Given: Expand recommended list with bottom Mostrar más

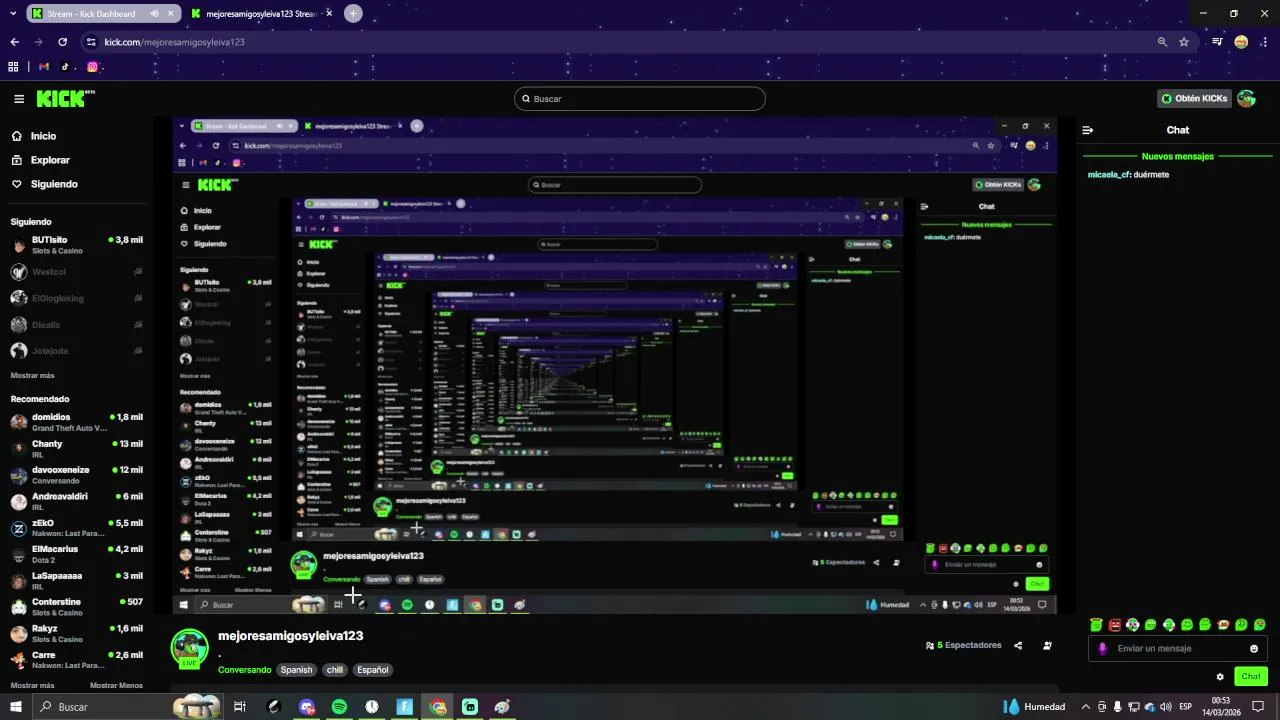Looking at the screenshot, I should [x=32, y=685].
